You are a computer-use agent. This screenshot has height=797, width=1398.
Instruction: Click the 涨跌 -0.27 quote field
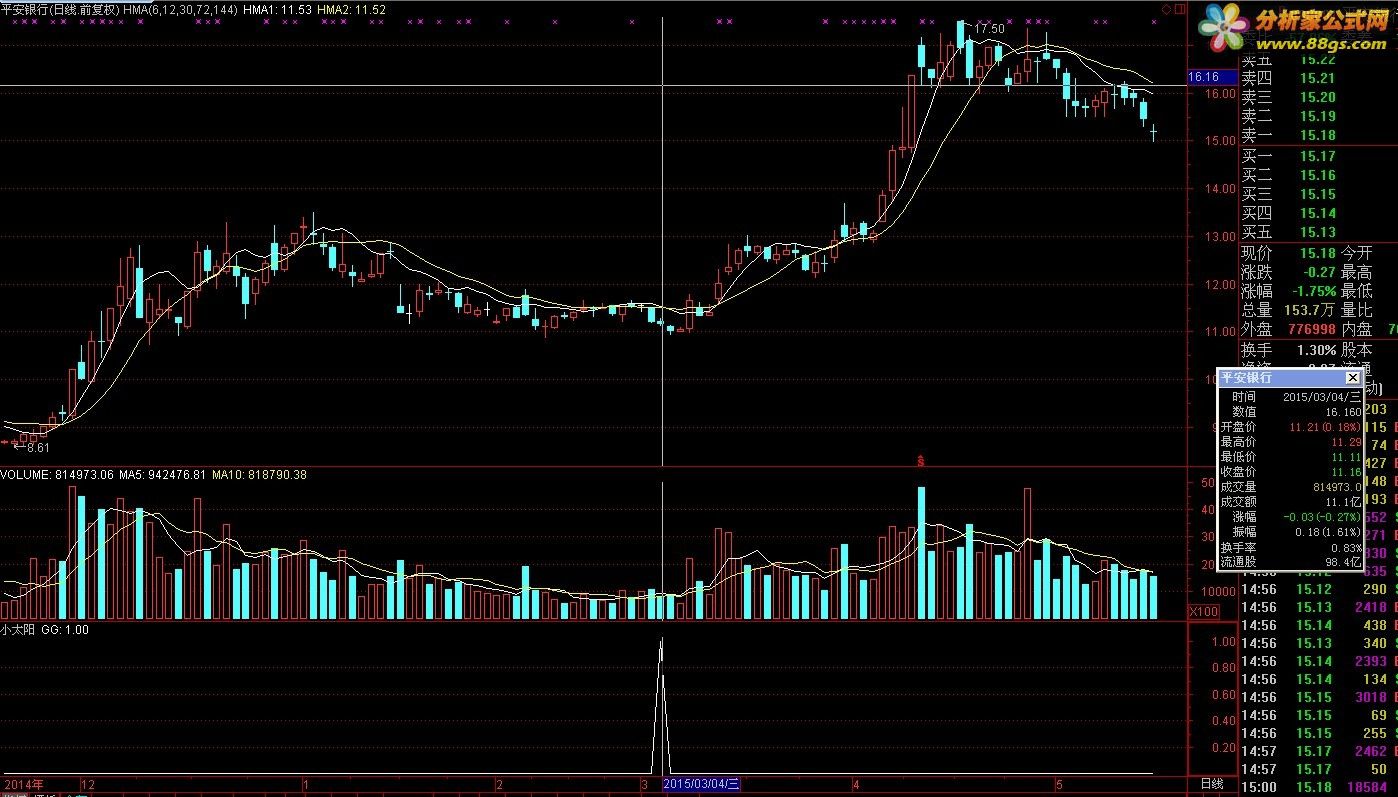pos(1289,272)
